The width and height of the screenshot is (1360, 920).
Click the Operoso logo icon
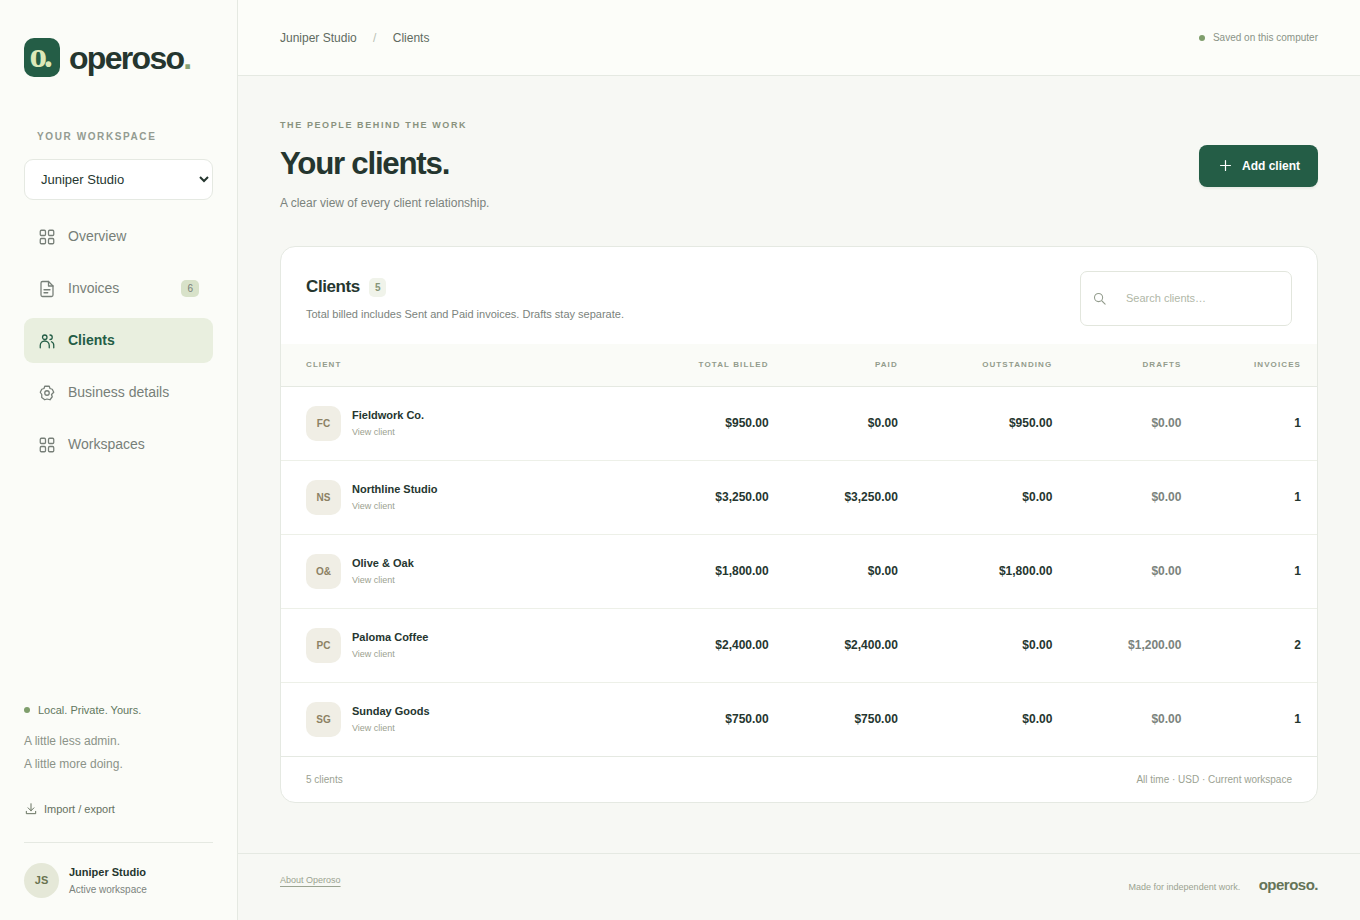tap(42, 58)
